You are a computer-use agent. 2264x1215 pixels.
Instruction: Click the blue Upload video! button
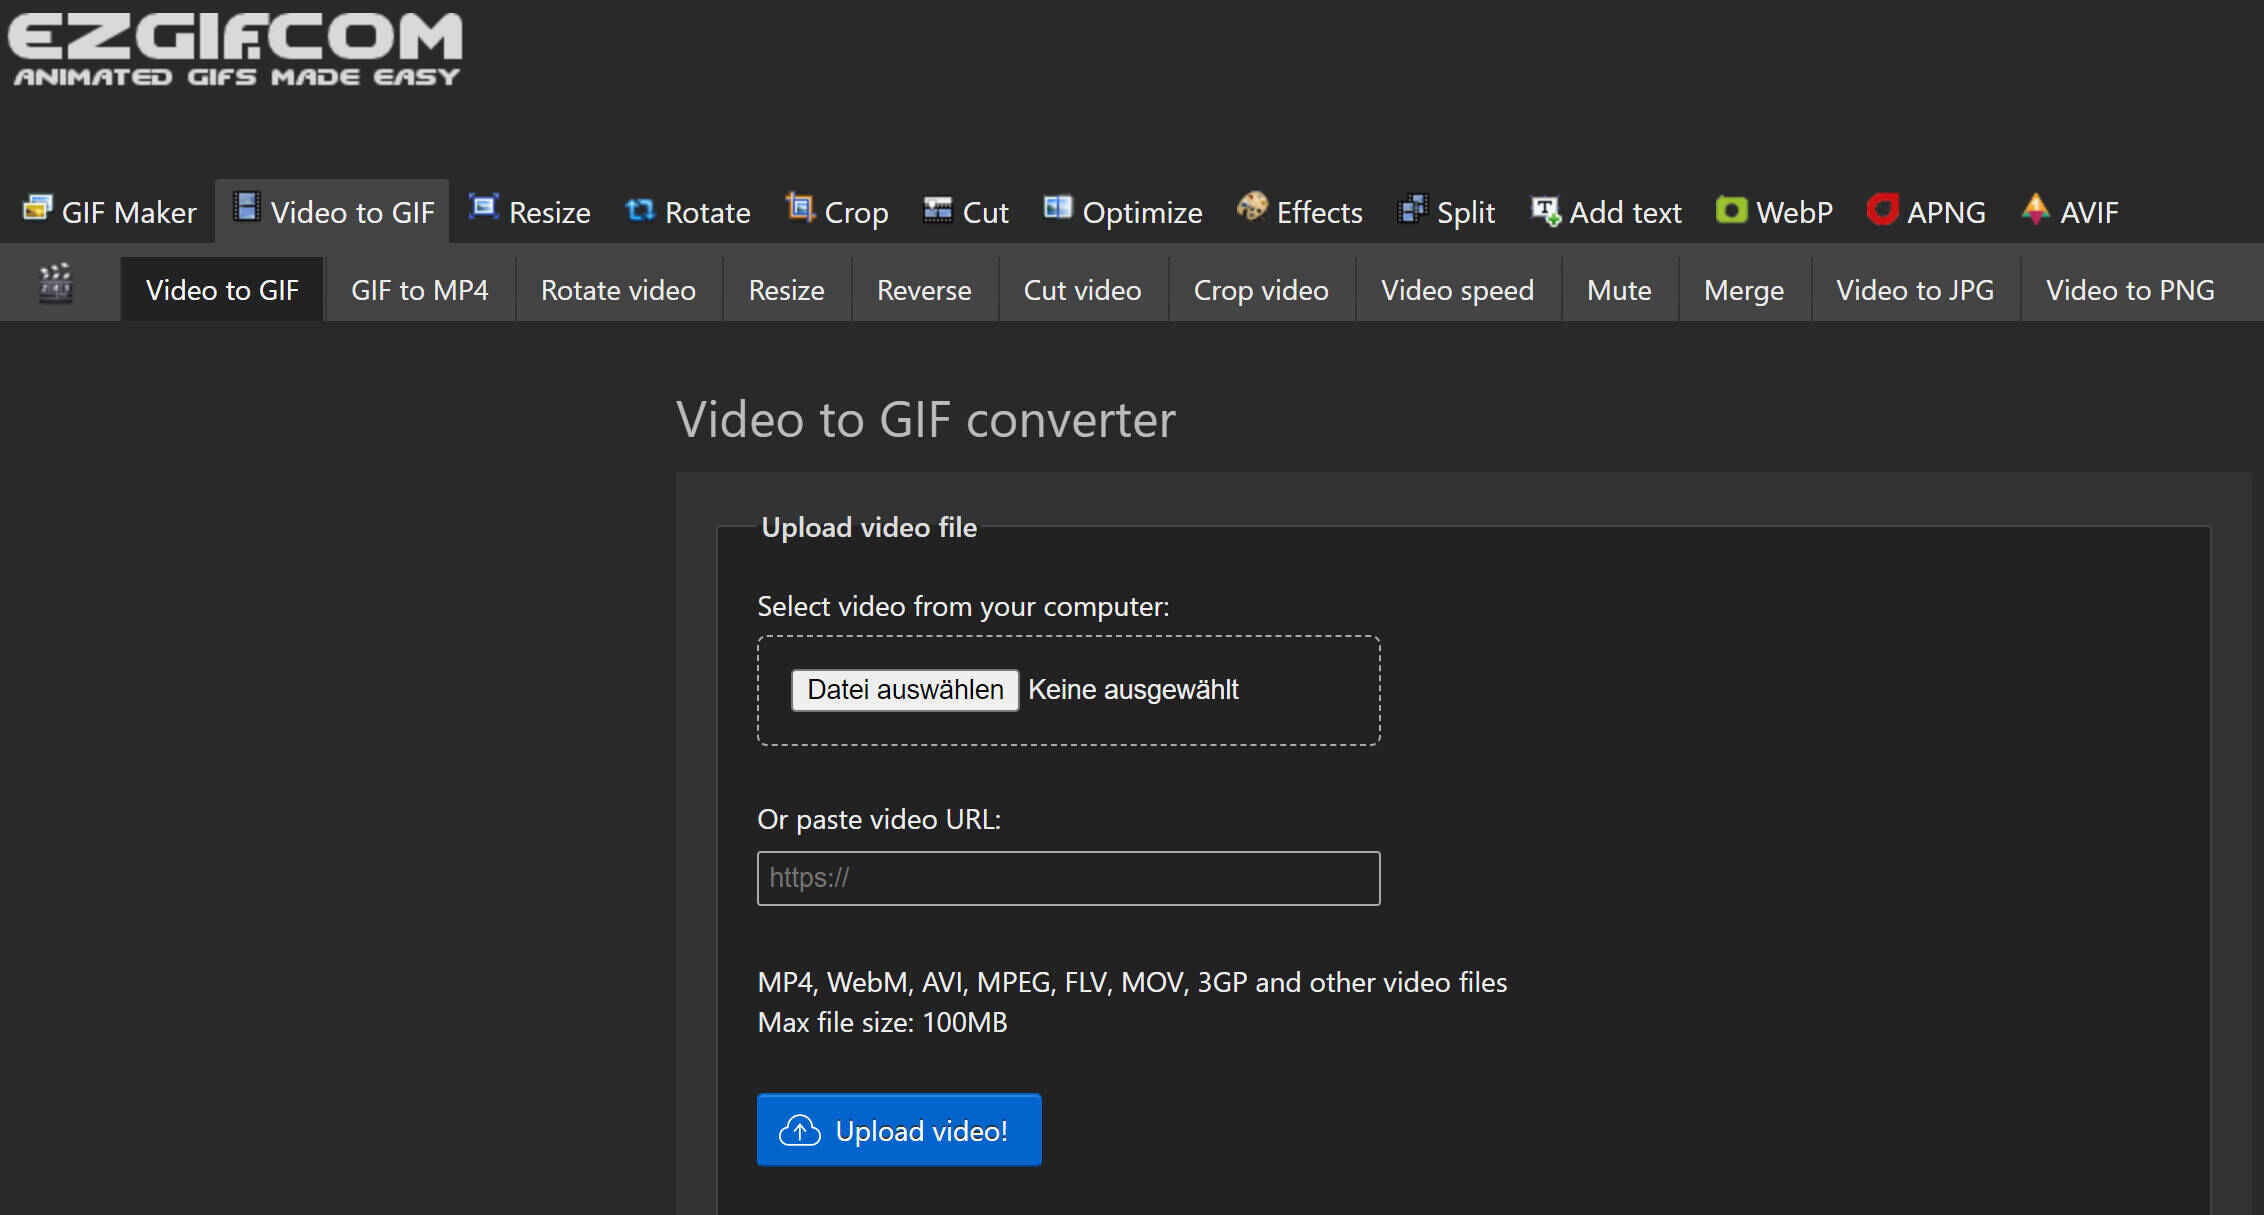click(899, 1130)
